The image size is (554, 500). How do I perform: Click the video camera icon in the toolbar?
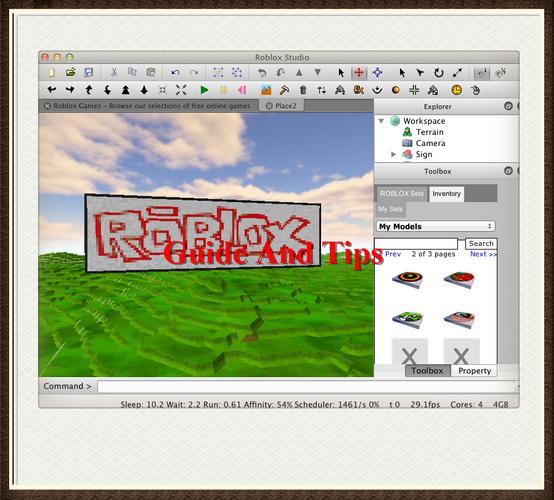click(x=359, y=90)
